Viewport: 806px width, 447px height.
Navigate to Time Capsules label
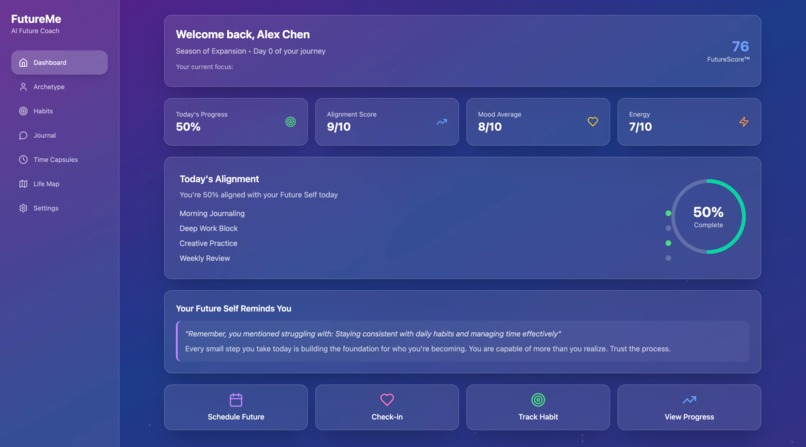pyautogui.click(x=56, y=160)
